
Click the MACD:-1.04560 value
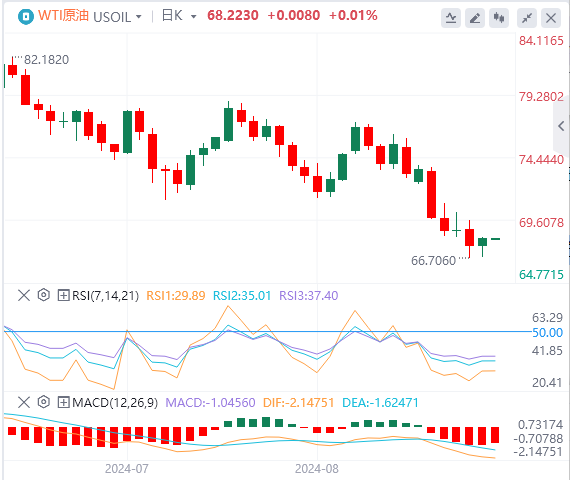tap(210, 403)
